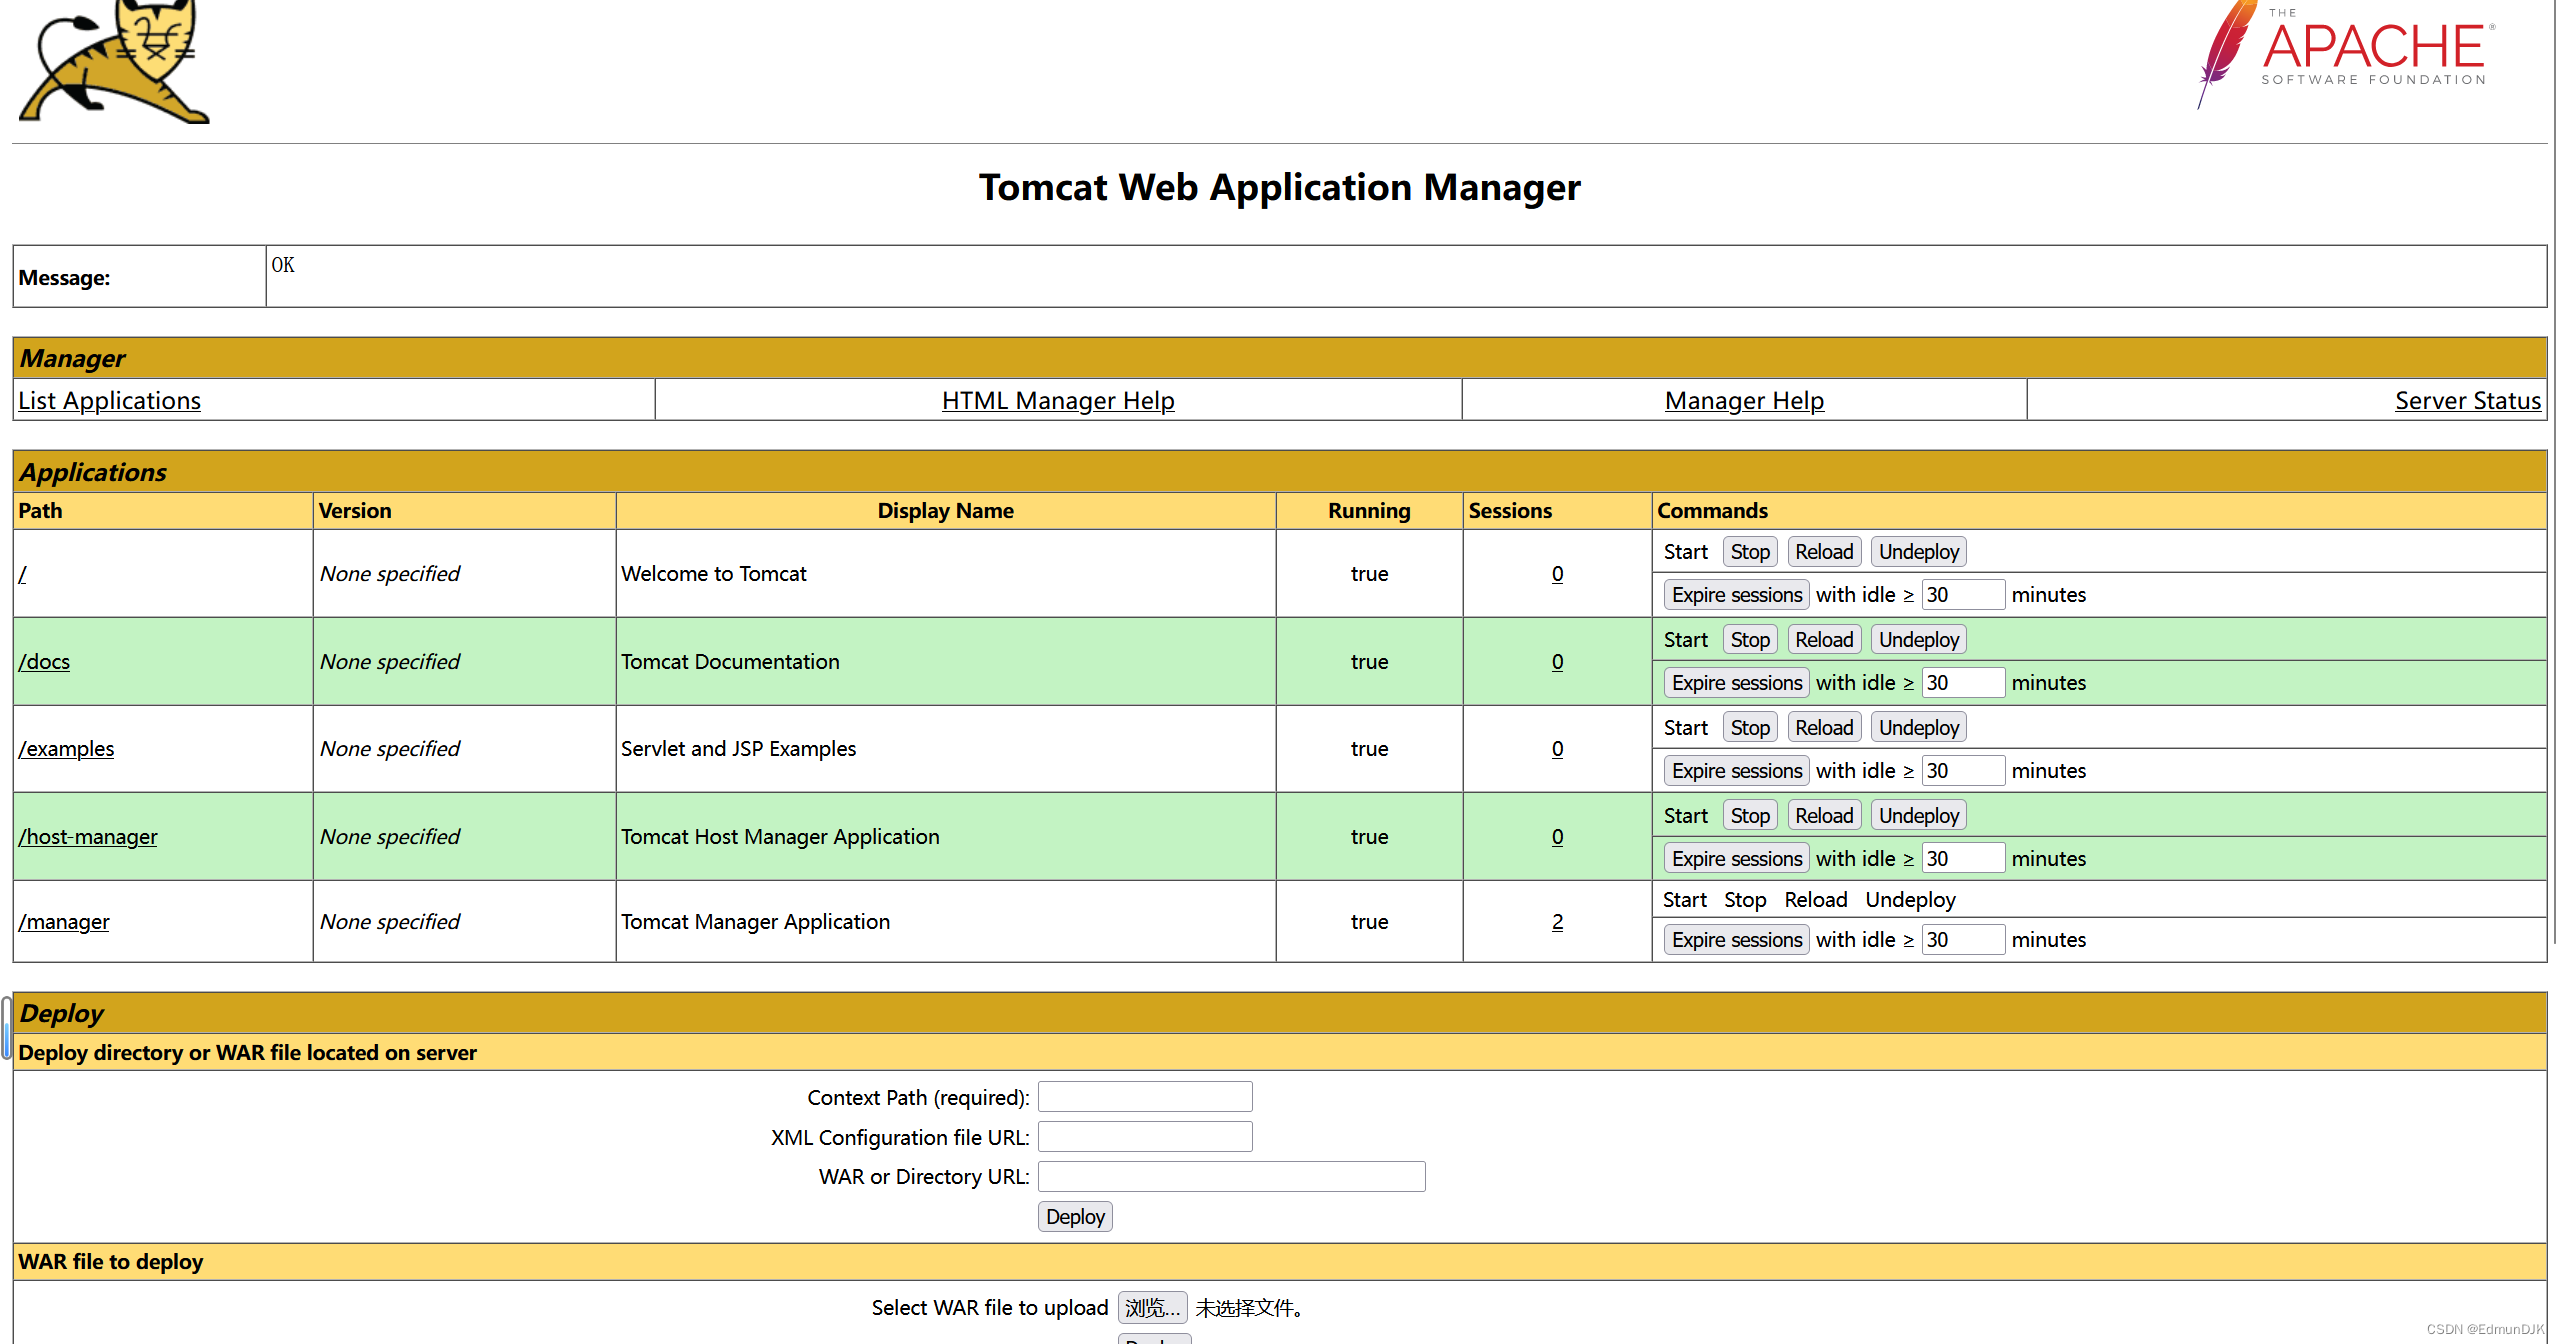View sessions count for /host-manager
The image size is (2560, 1344).
pyautogui.click(x=1557, y=837)
